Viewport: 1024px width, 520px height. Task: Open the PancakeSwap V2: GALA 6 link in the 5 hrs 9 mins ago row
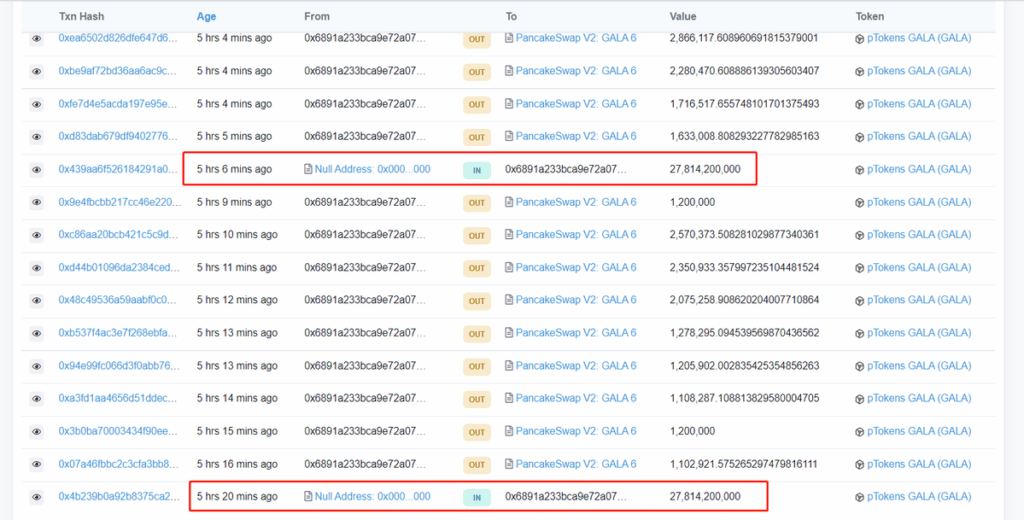(576, 202)
